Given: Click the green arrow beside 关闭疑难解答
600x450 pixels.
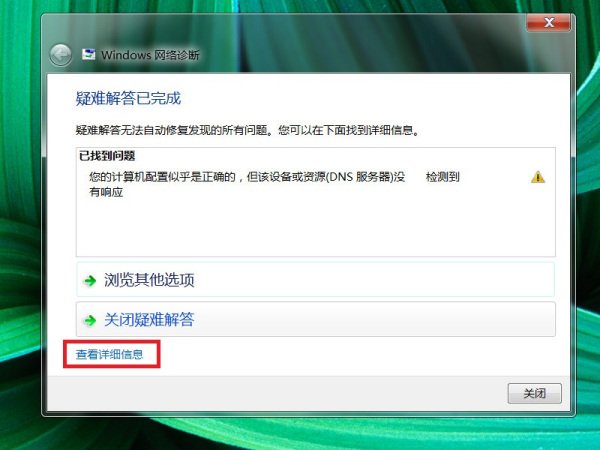Looking at the screenshot, I should (x=90, y=320).
